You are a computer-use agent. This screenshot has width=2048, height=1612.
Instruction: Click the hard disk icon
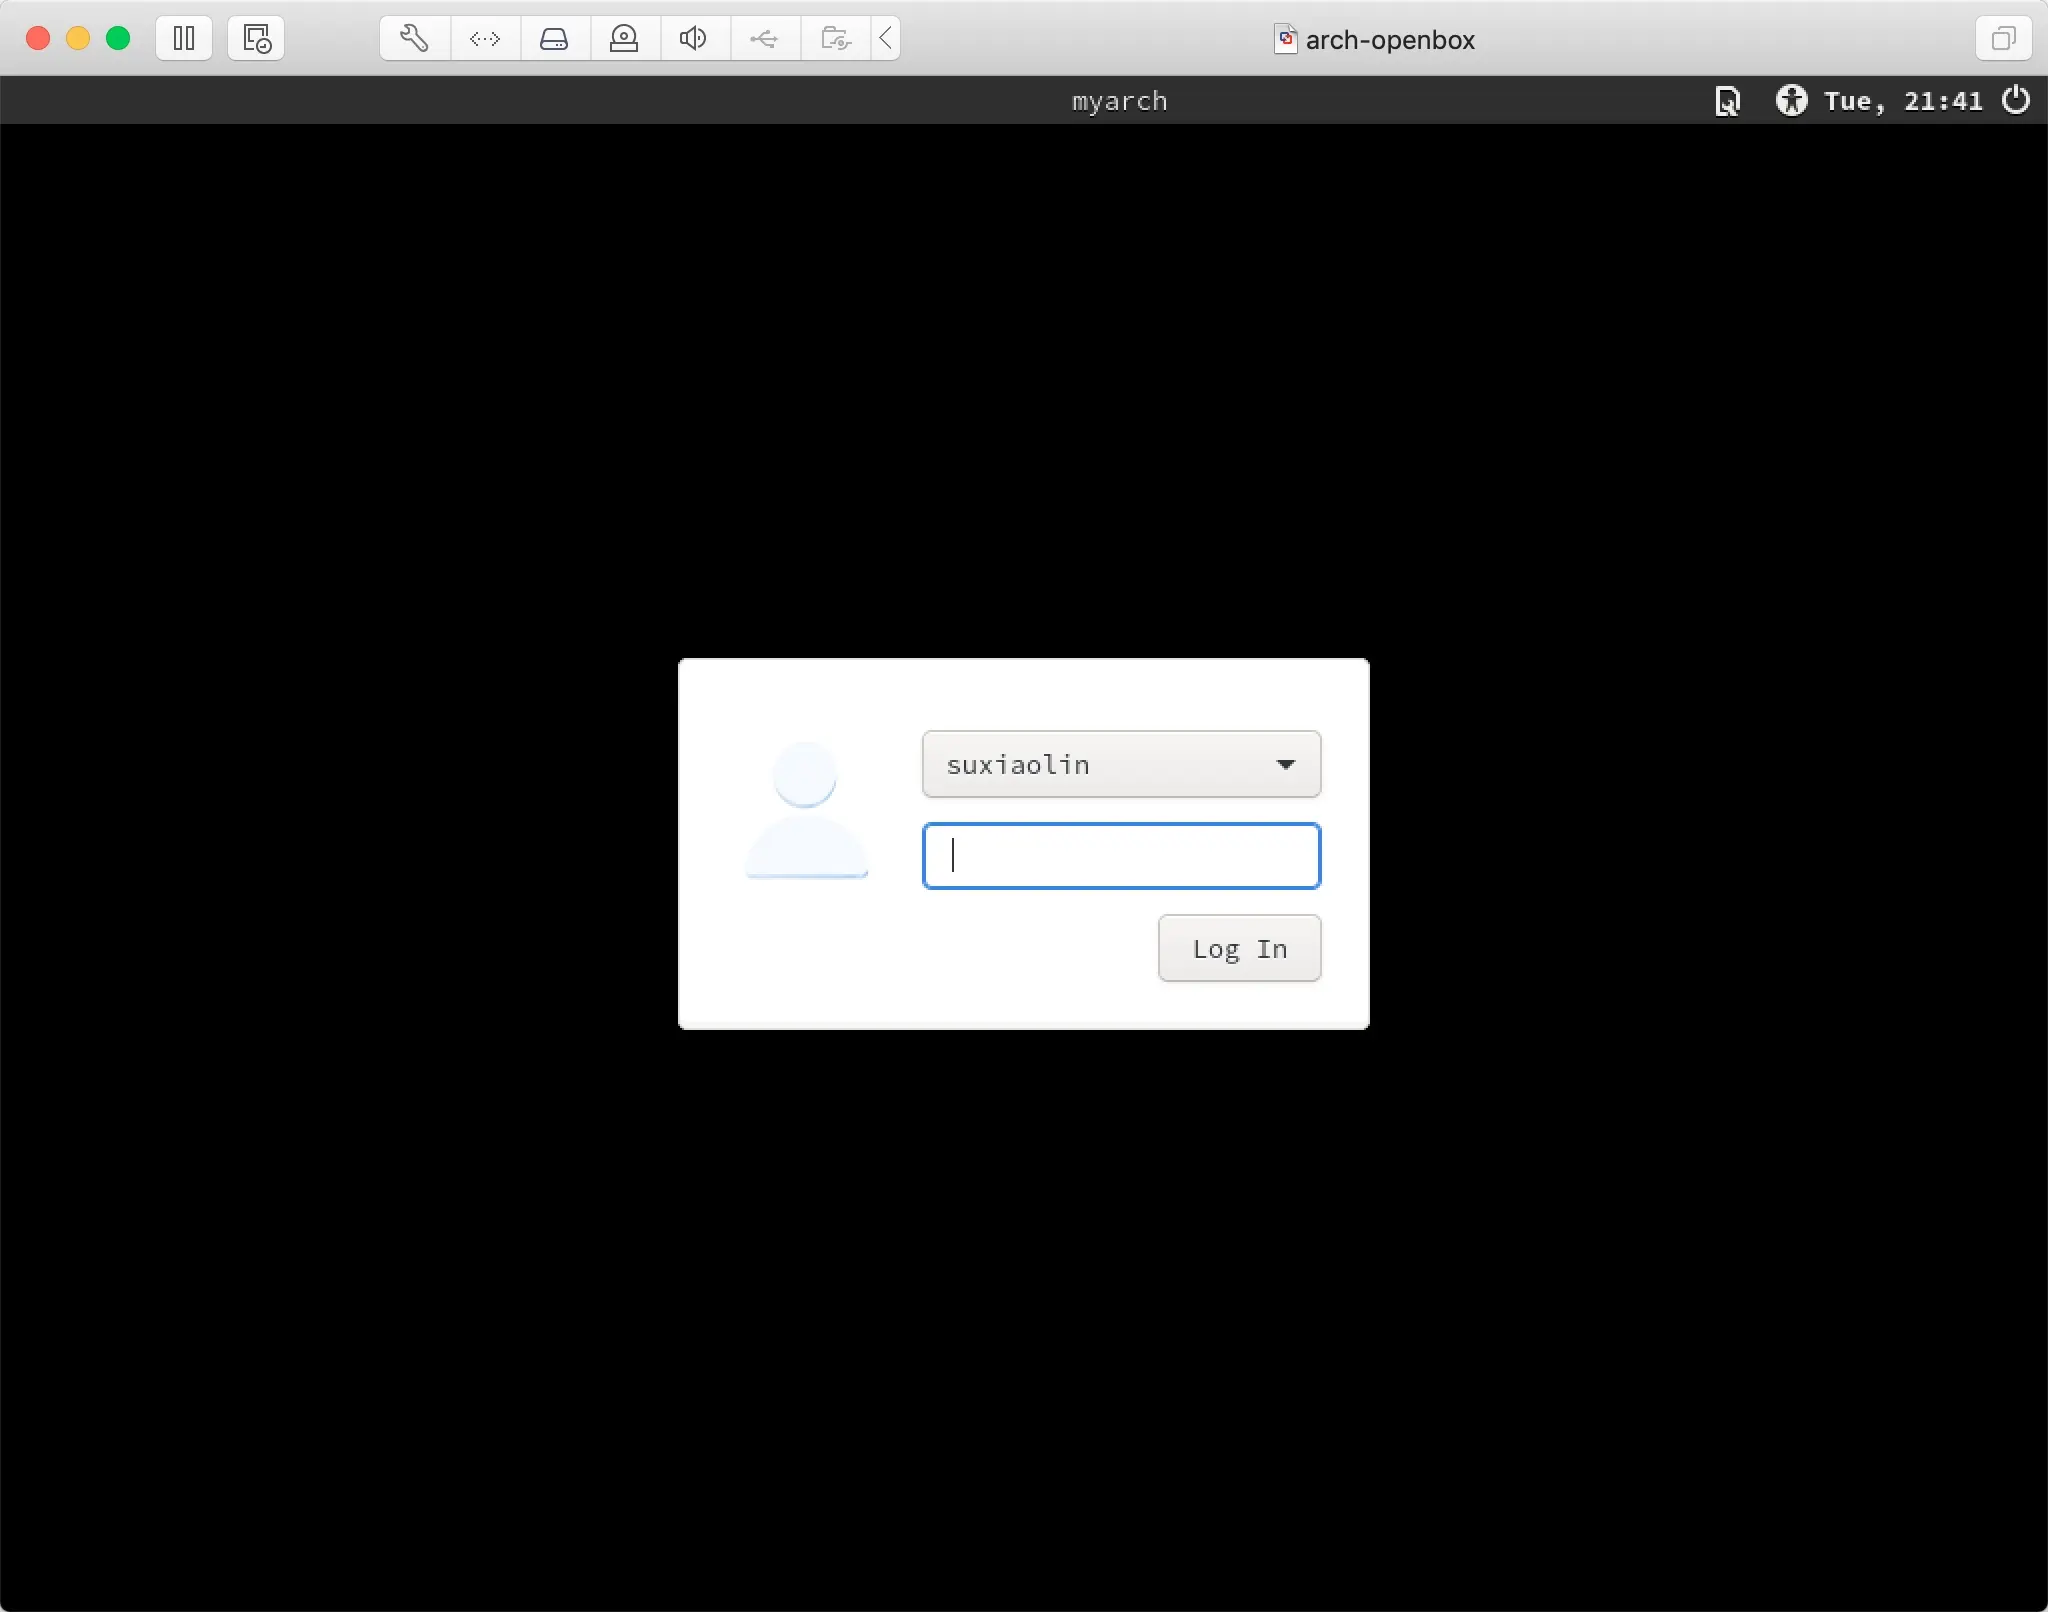pyautogui.click(x=554, y=39)
